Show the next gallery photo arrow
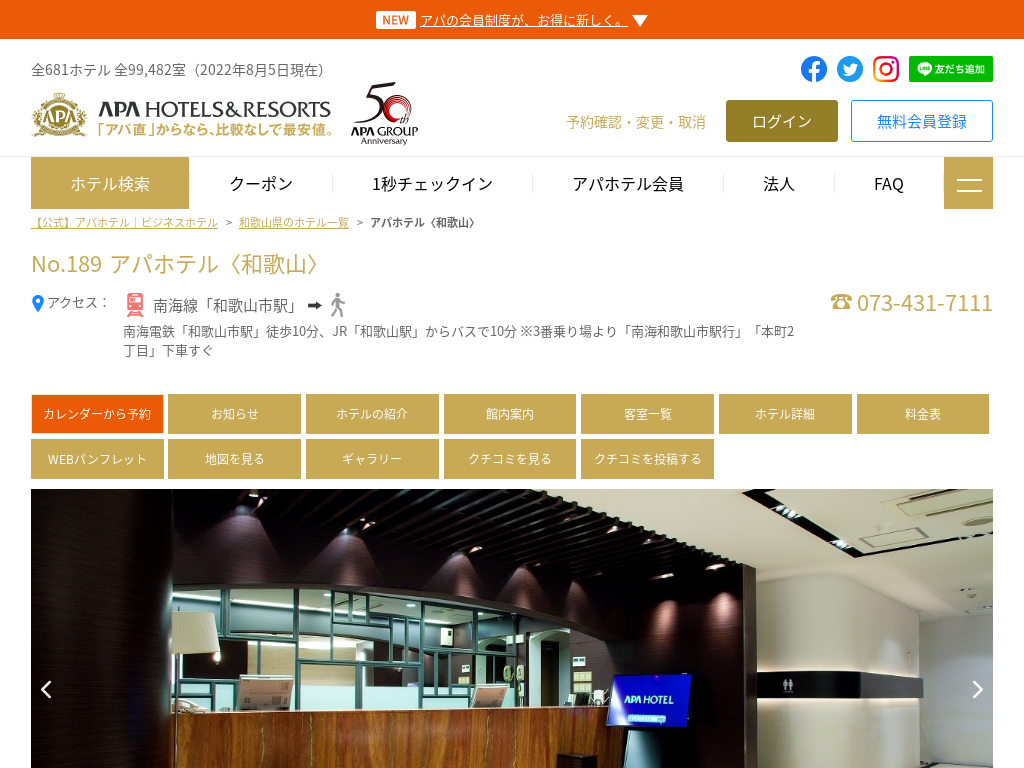 (977, 690)
